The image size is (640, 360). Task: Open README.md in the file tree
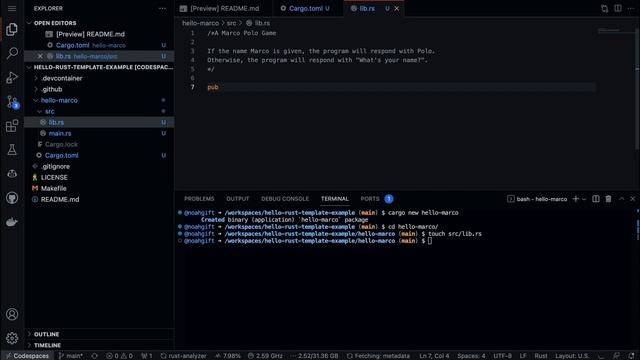pos(99,200)
